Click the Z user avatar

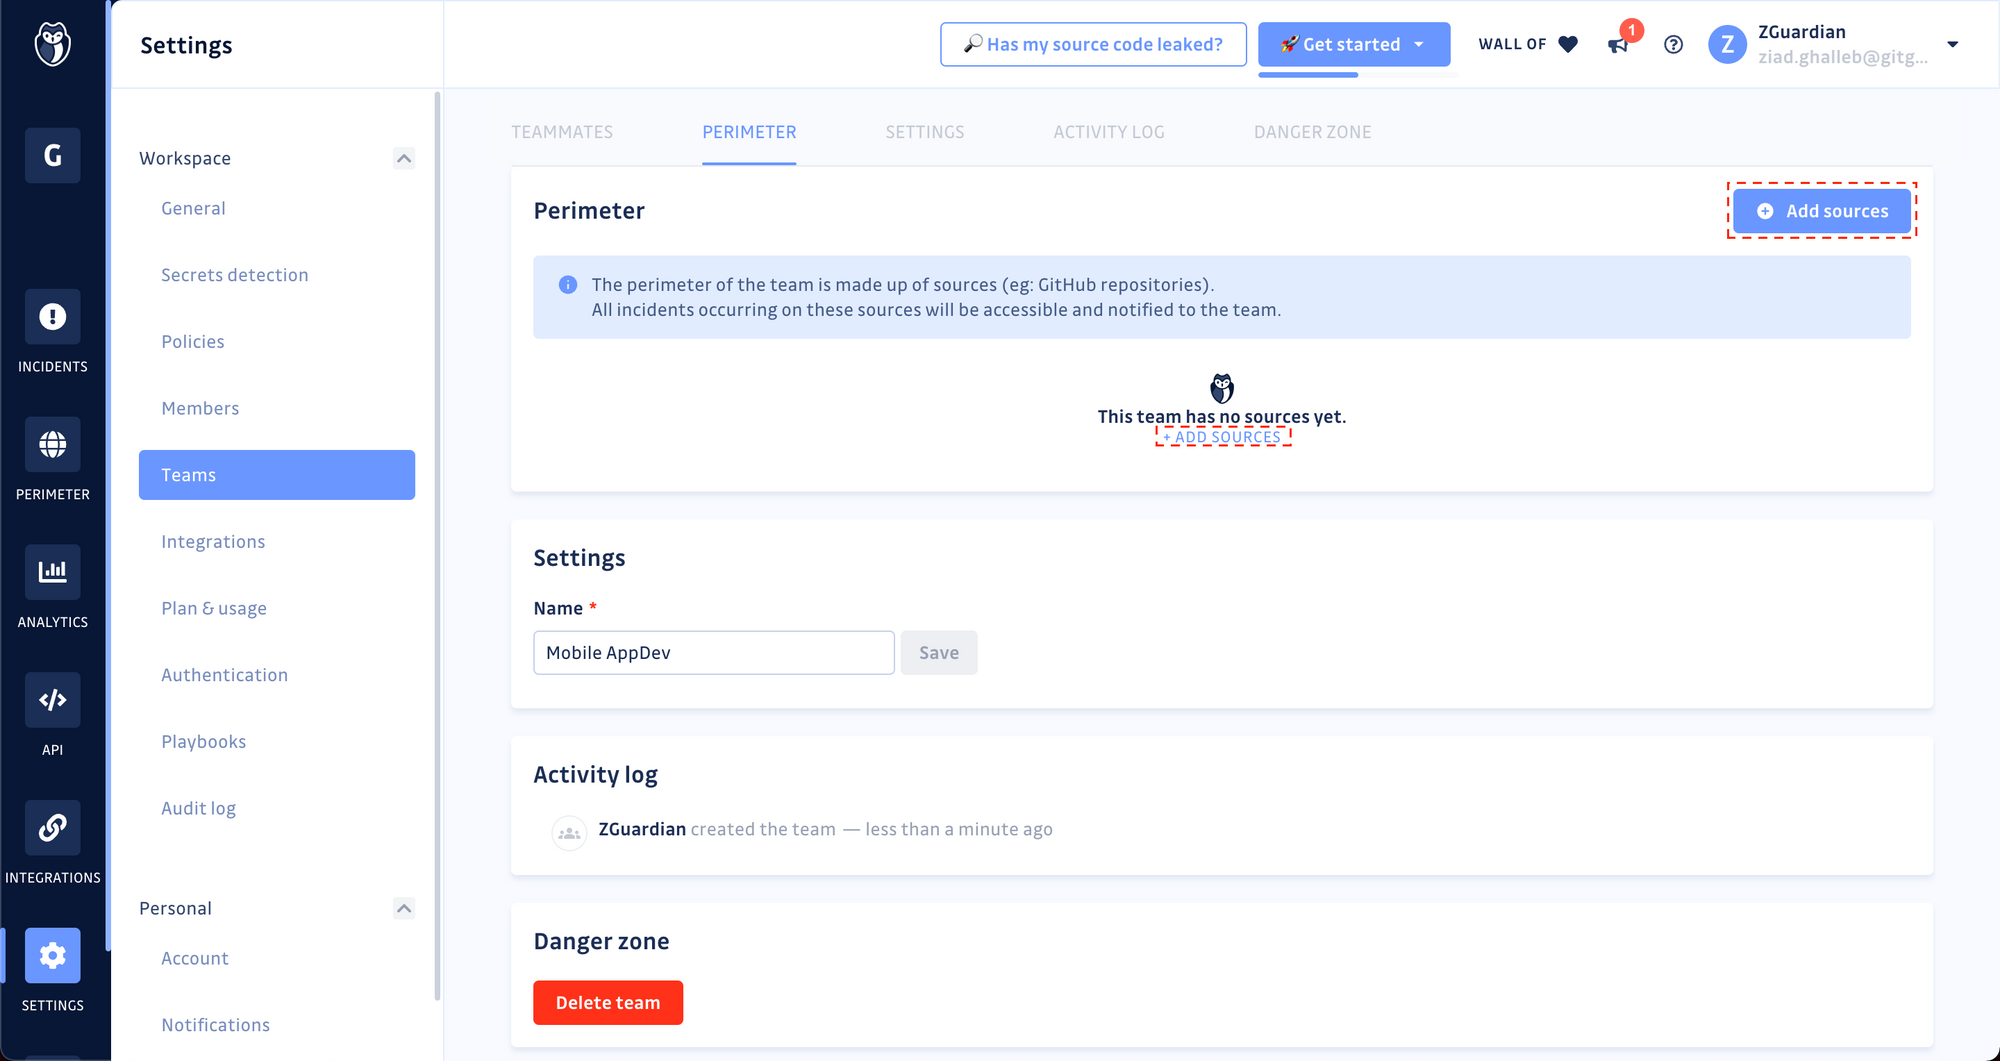1727,44
